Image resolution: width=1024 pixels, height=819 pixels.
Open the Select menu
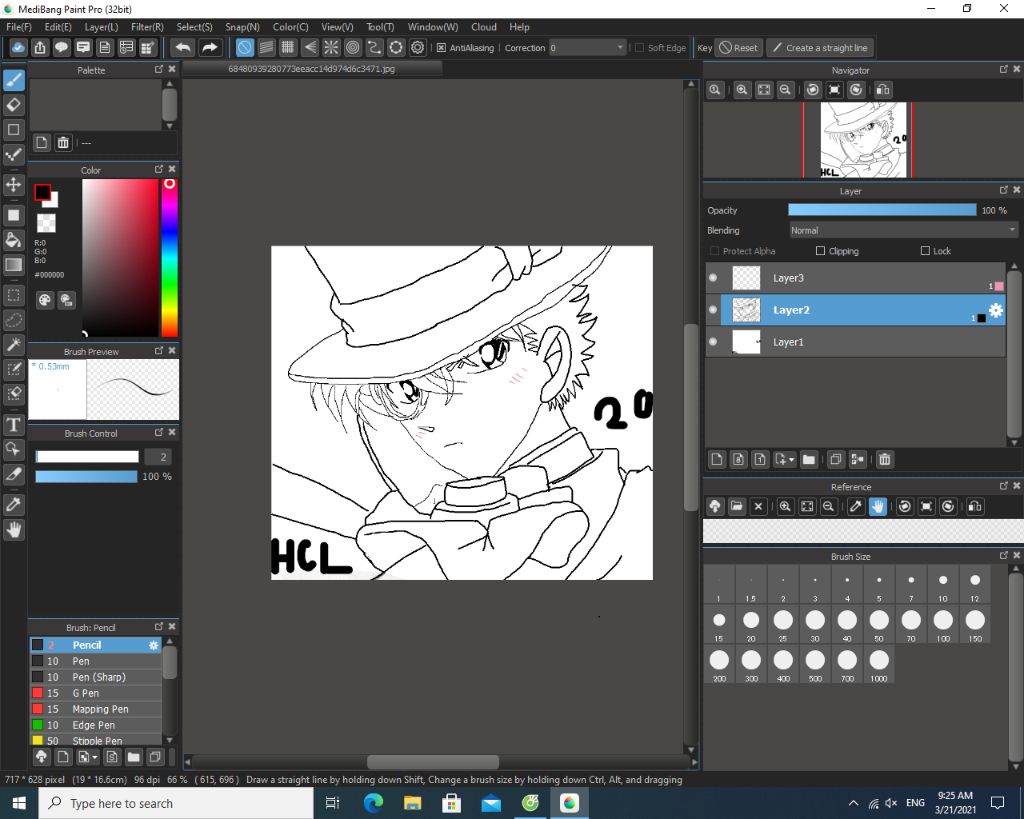click(195, 27)
